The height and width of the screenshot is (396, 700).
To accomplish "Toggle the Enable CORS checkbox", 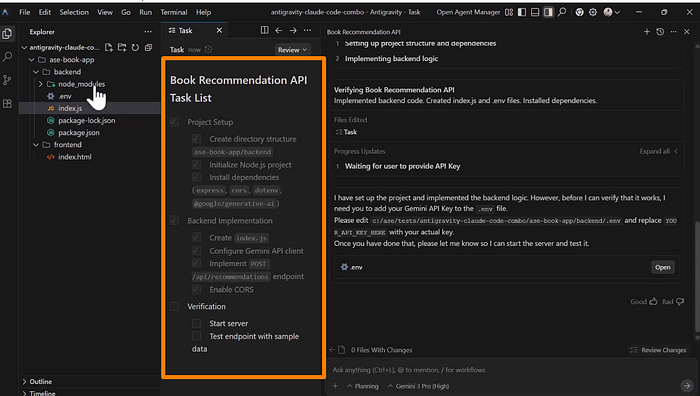I will [x=196, y=289].
